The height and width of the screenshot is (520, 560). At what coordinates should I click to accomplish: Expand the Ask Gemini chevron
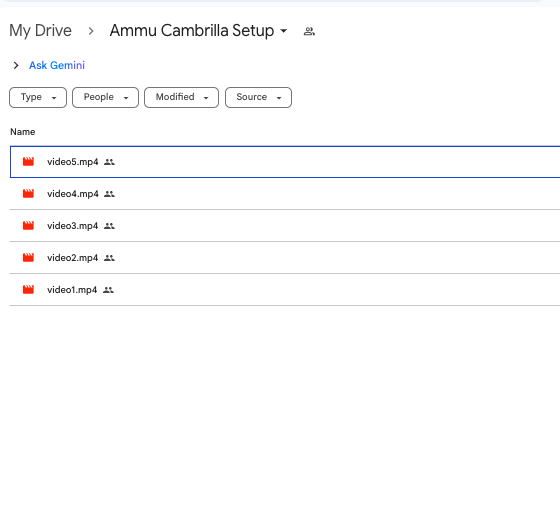pyautogui.click(x=16, y=65)
